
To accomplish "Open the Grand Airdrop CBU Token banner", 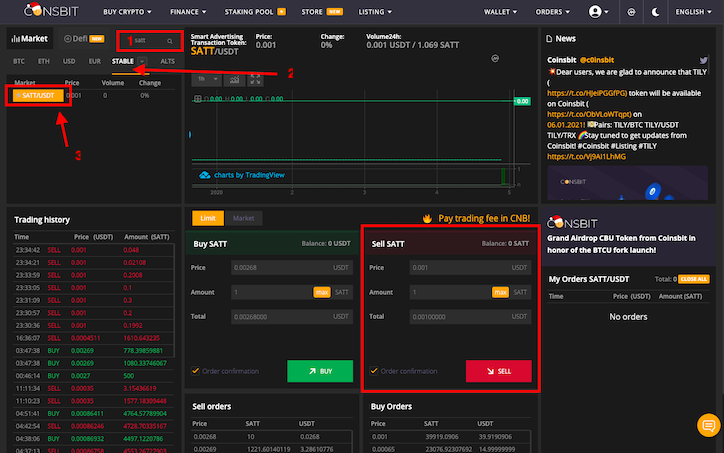I will point(628,236).
